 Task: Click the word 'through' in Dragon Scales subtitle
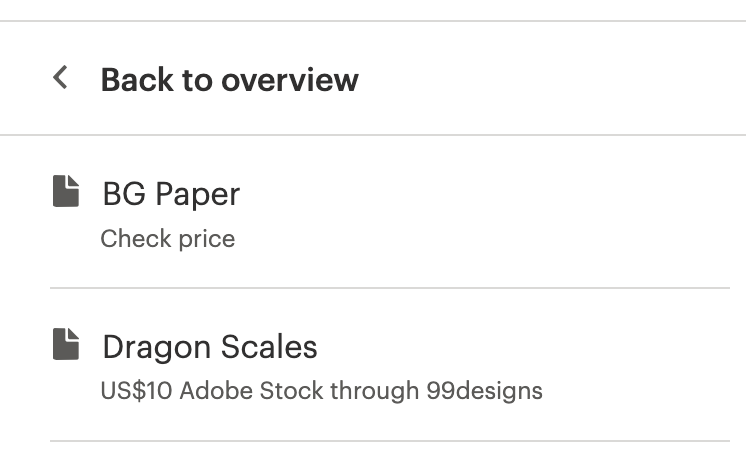pos(375,391)
